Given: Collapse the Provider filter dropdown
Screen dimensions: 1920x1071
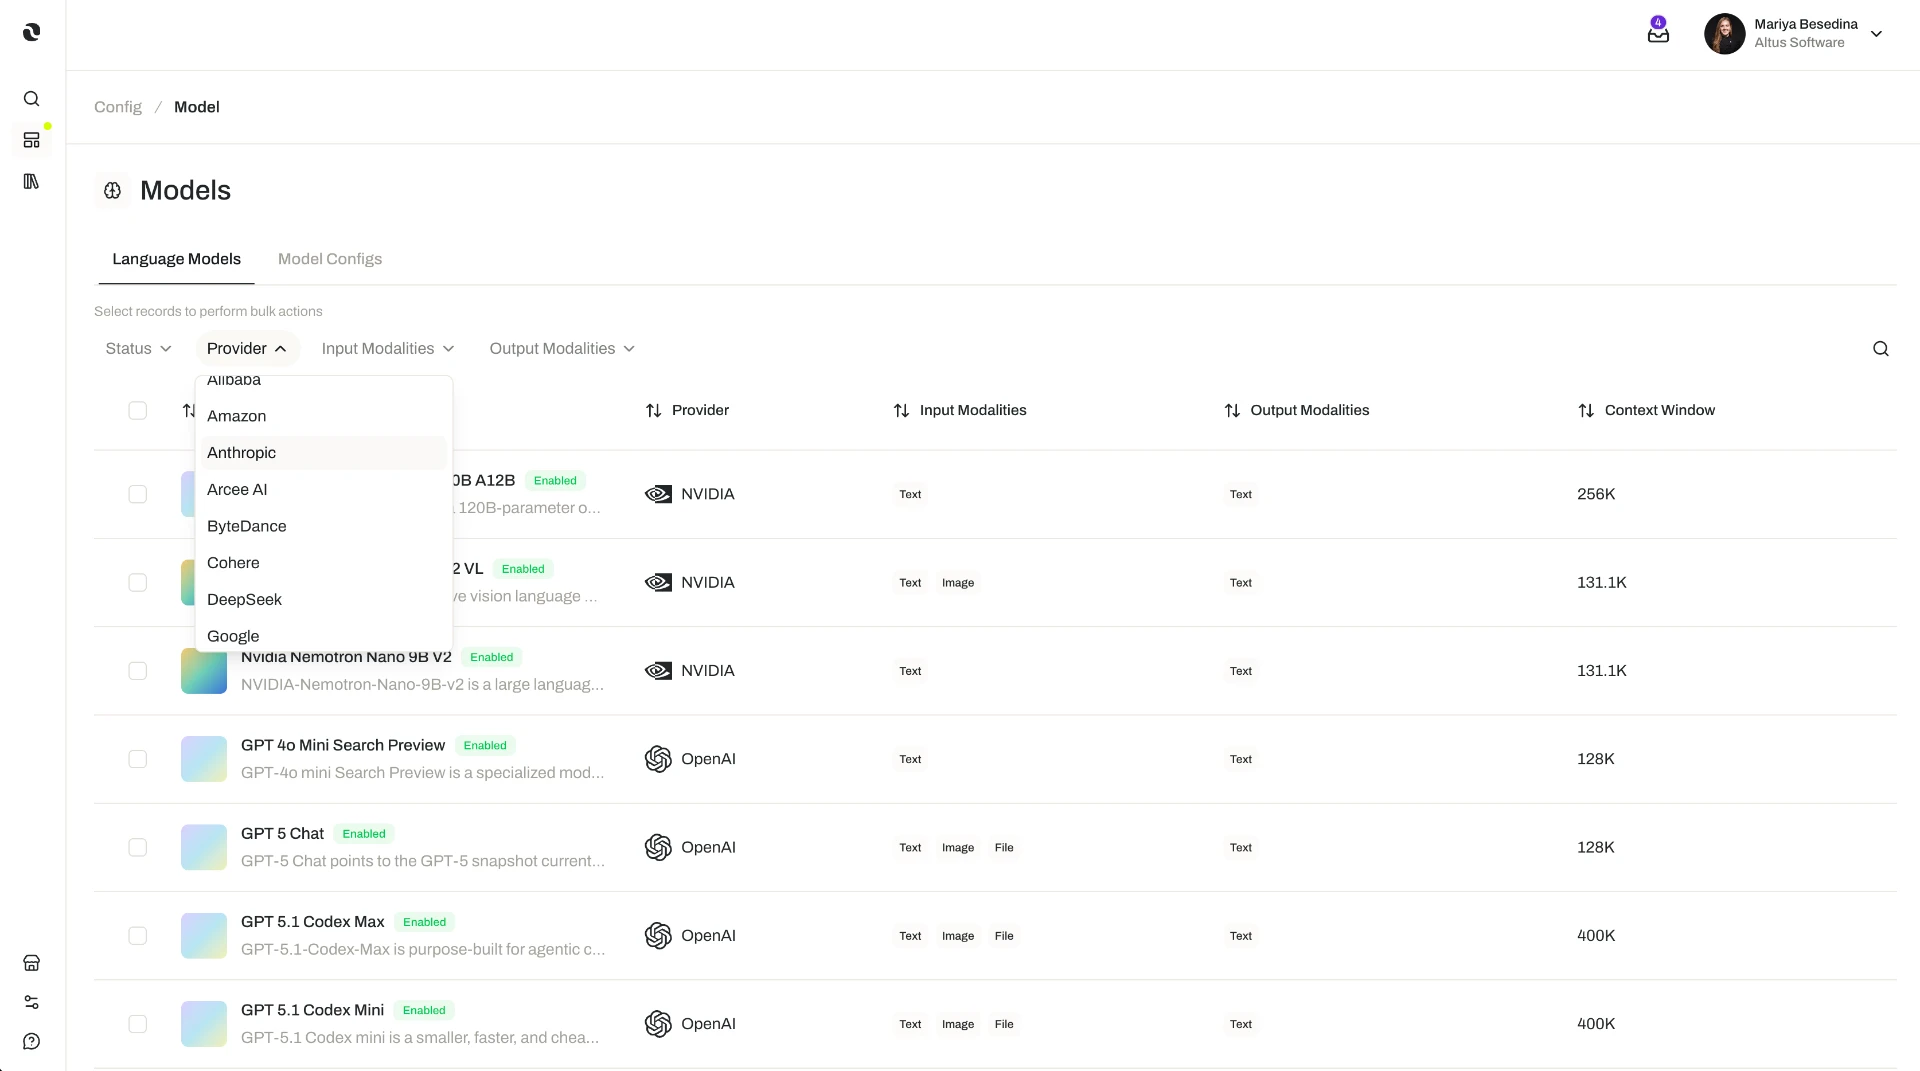Looking at the screenshot, I should point(247,349).
